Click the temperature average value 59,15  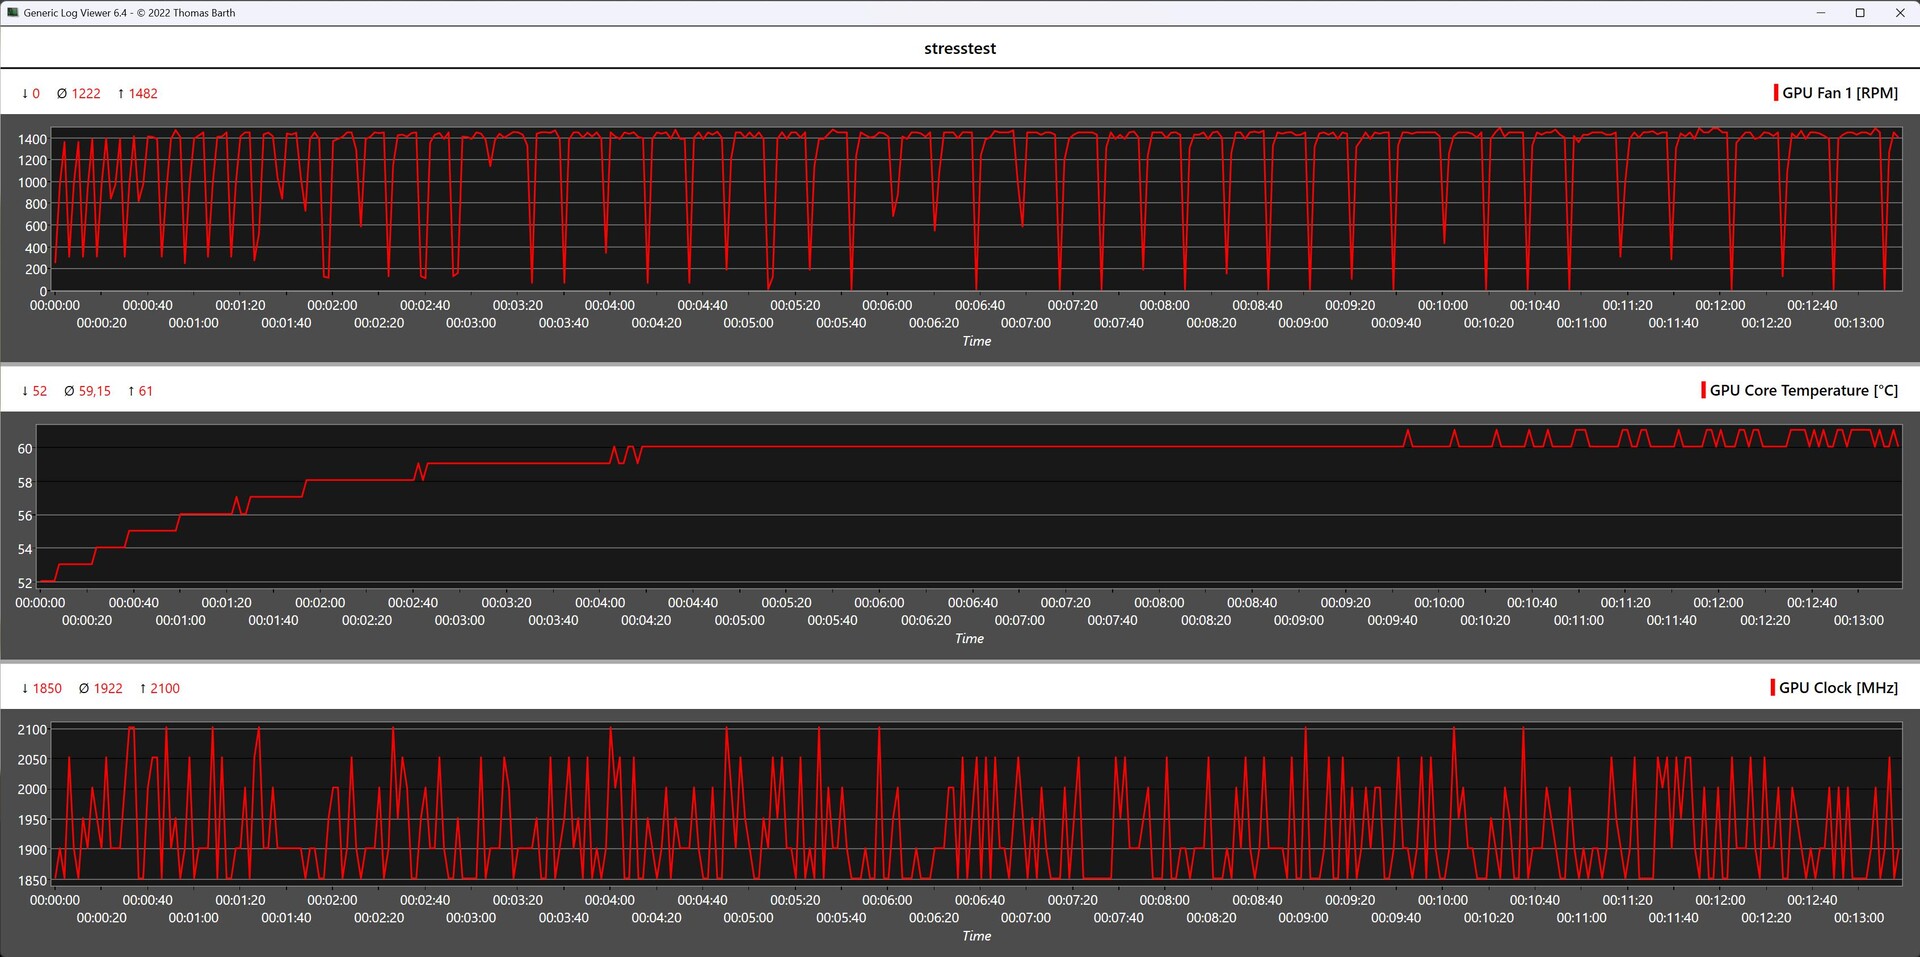[x=94, y=391]
